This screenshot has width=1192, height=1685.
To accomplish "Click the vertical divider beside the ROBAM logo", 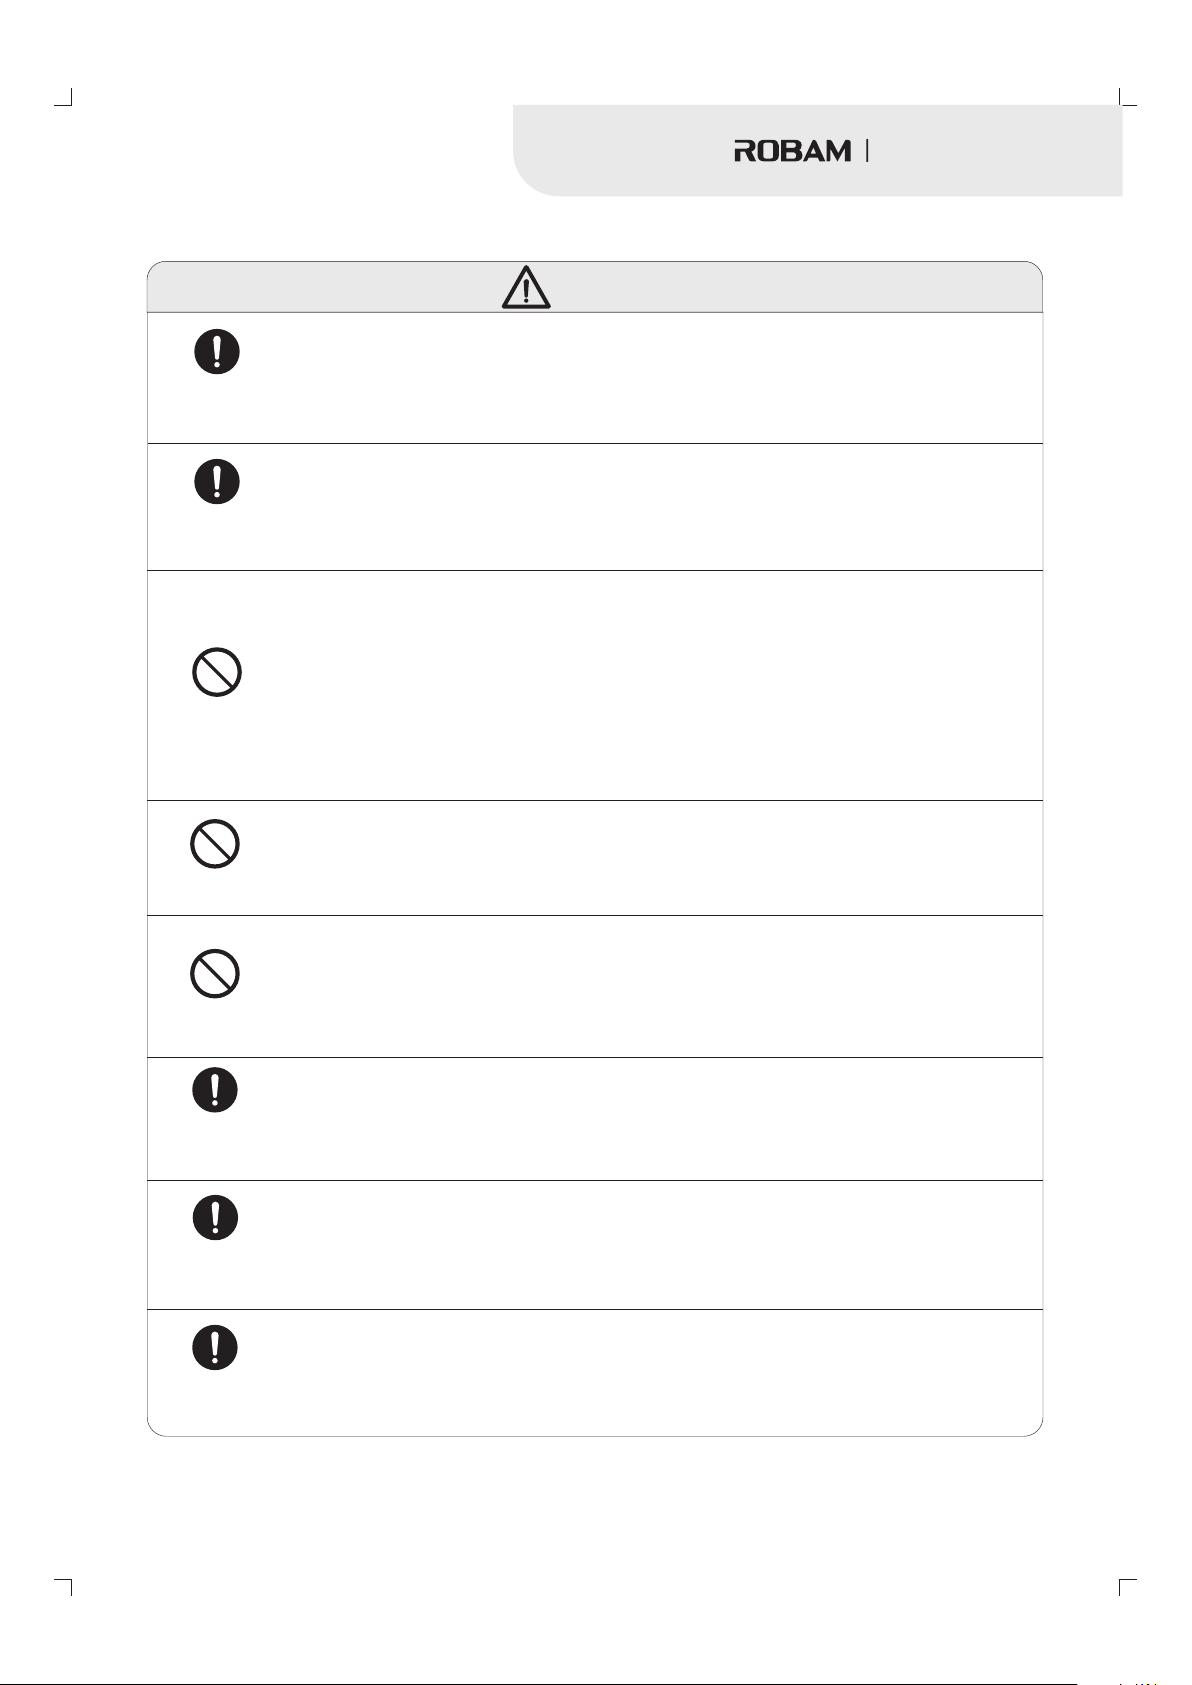I will 867,151.
